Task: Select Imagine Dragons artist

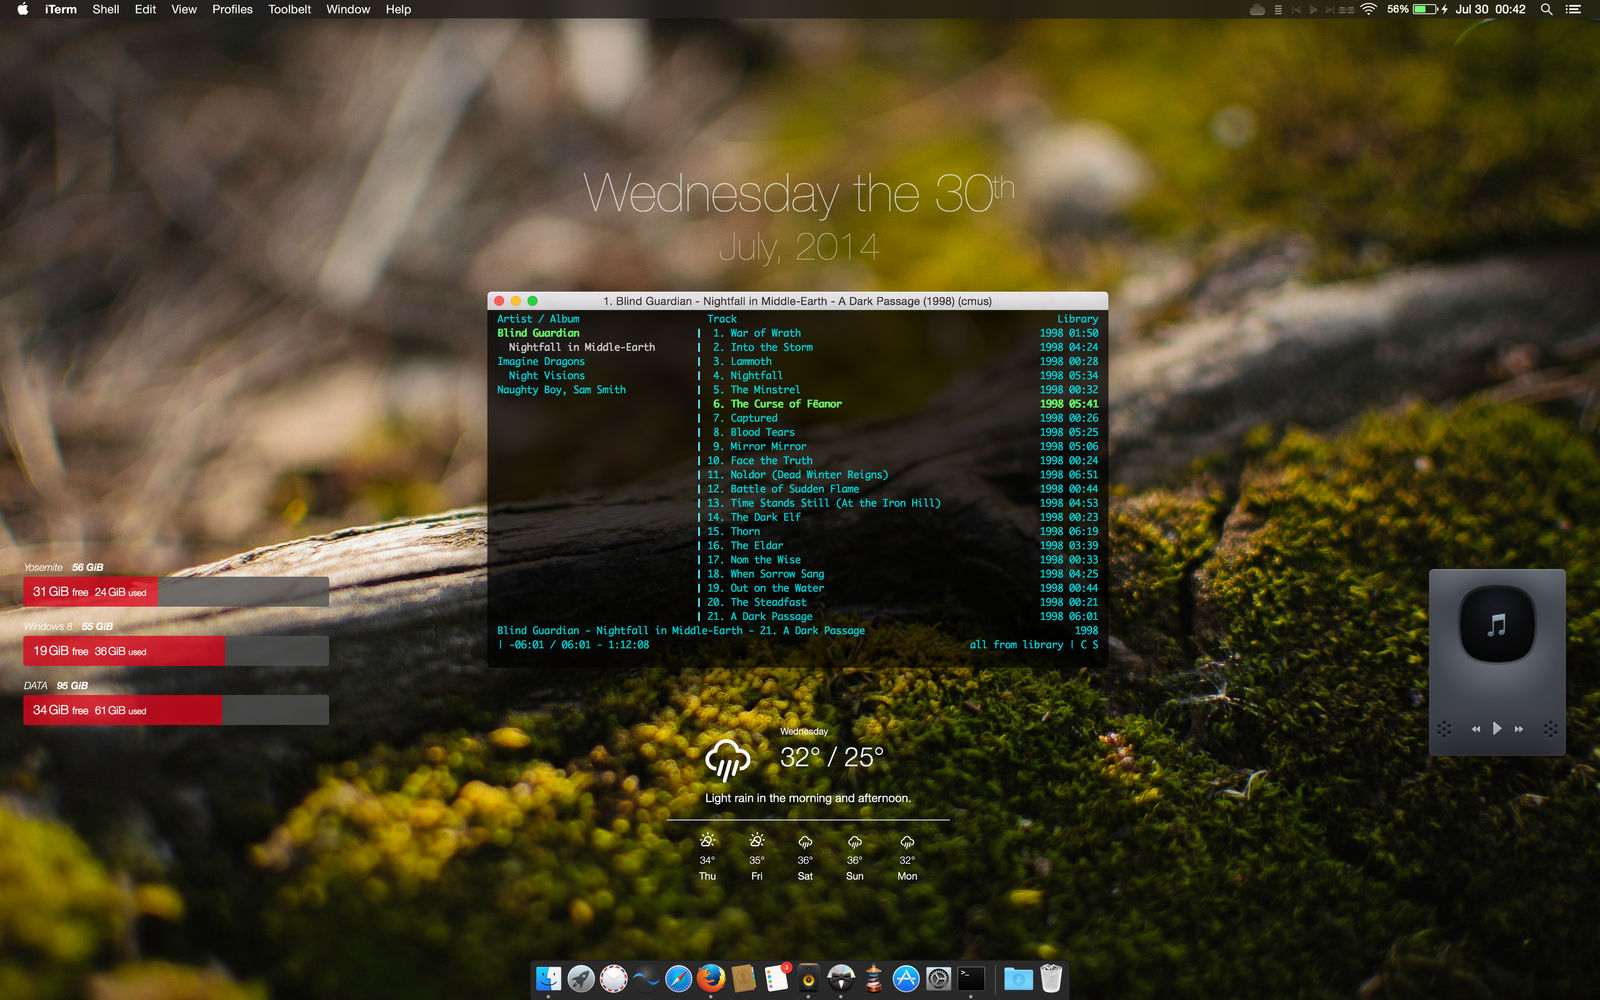Action: 541,361
